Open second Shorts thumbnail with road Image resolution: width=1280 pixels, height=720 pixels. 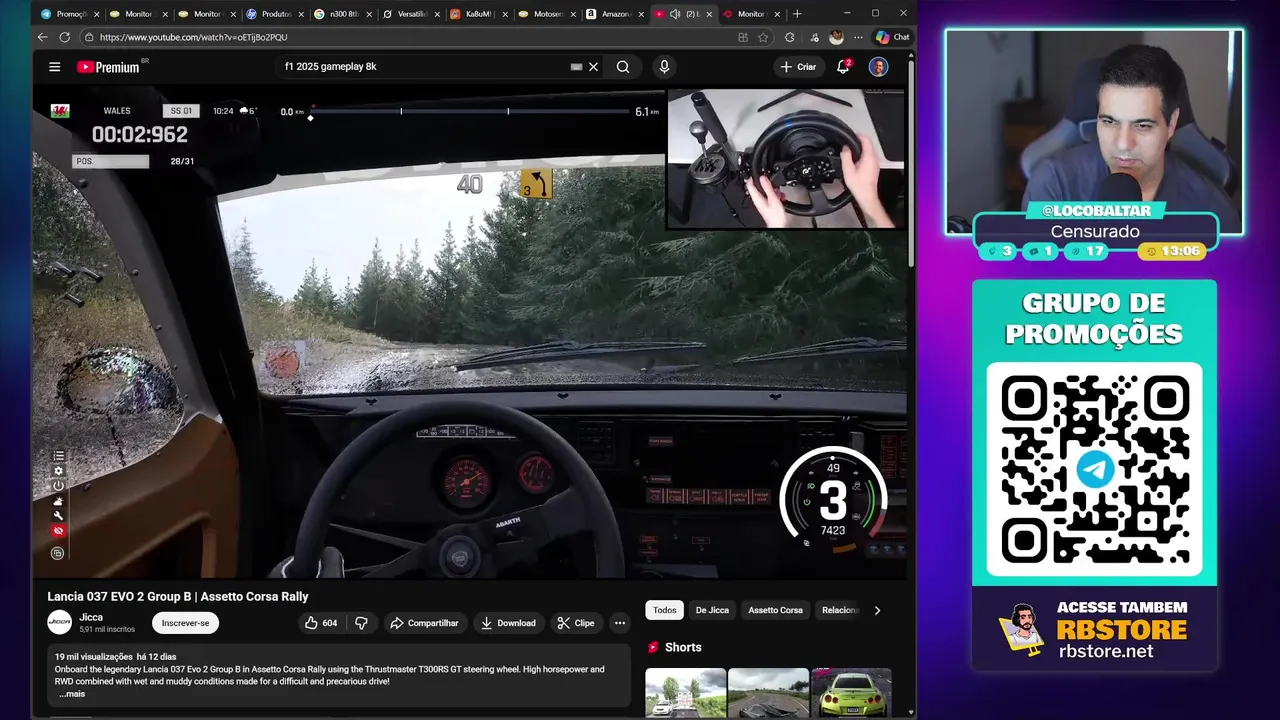768,692
